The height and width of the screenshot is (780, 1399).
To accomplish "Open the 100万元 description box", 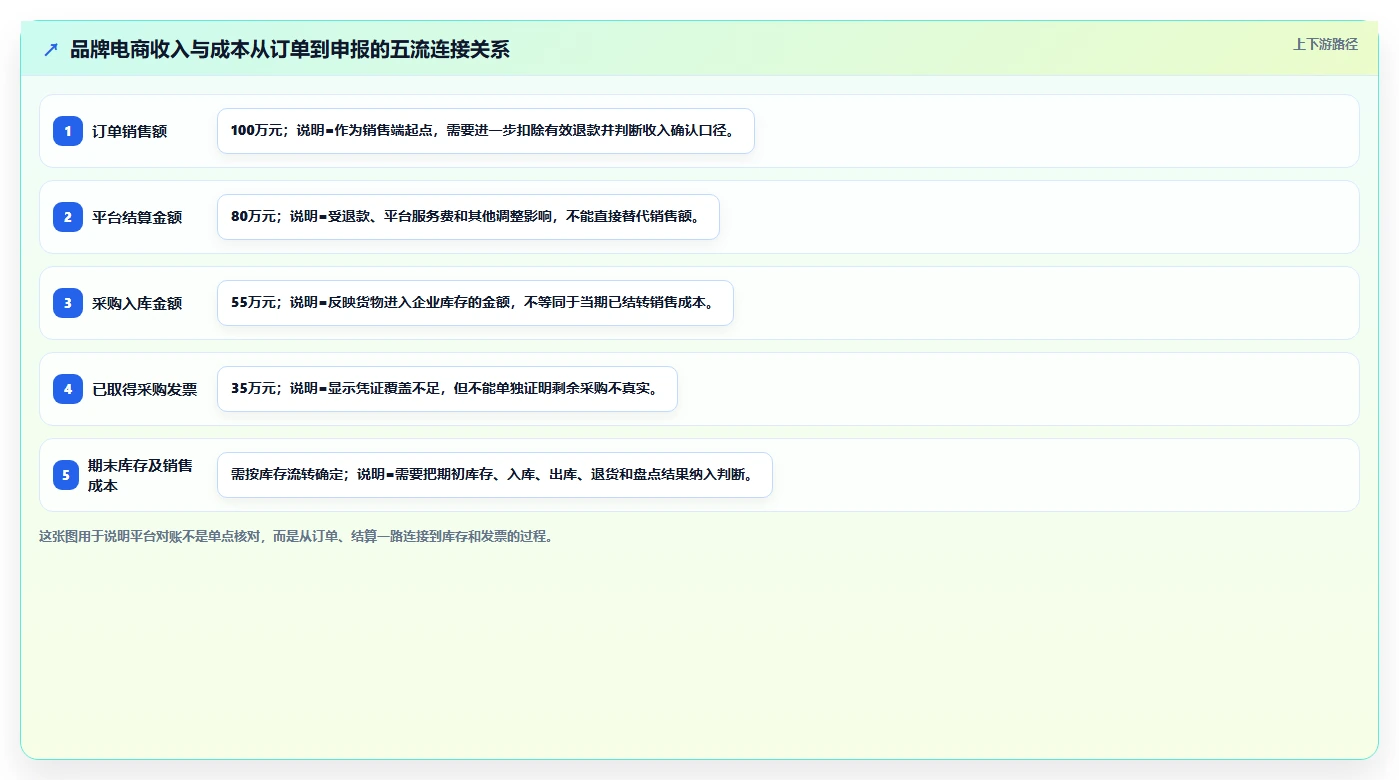I will coord(486,131).
